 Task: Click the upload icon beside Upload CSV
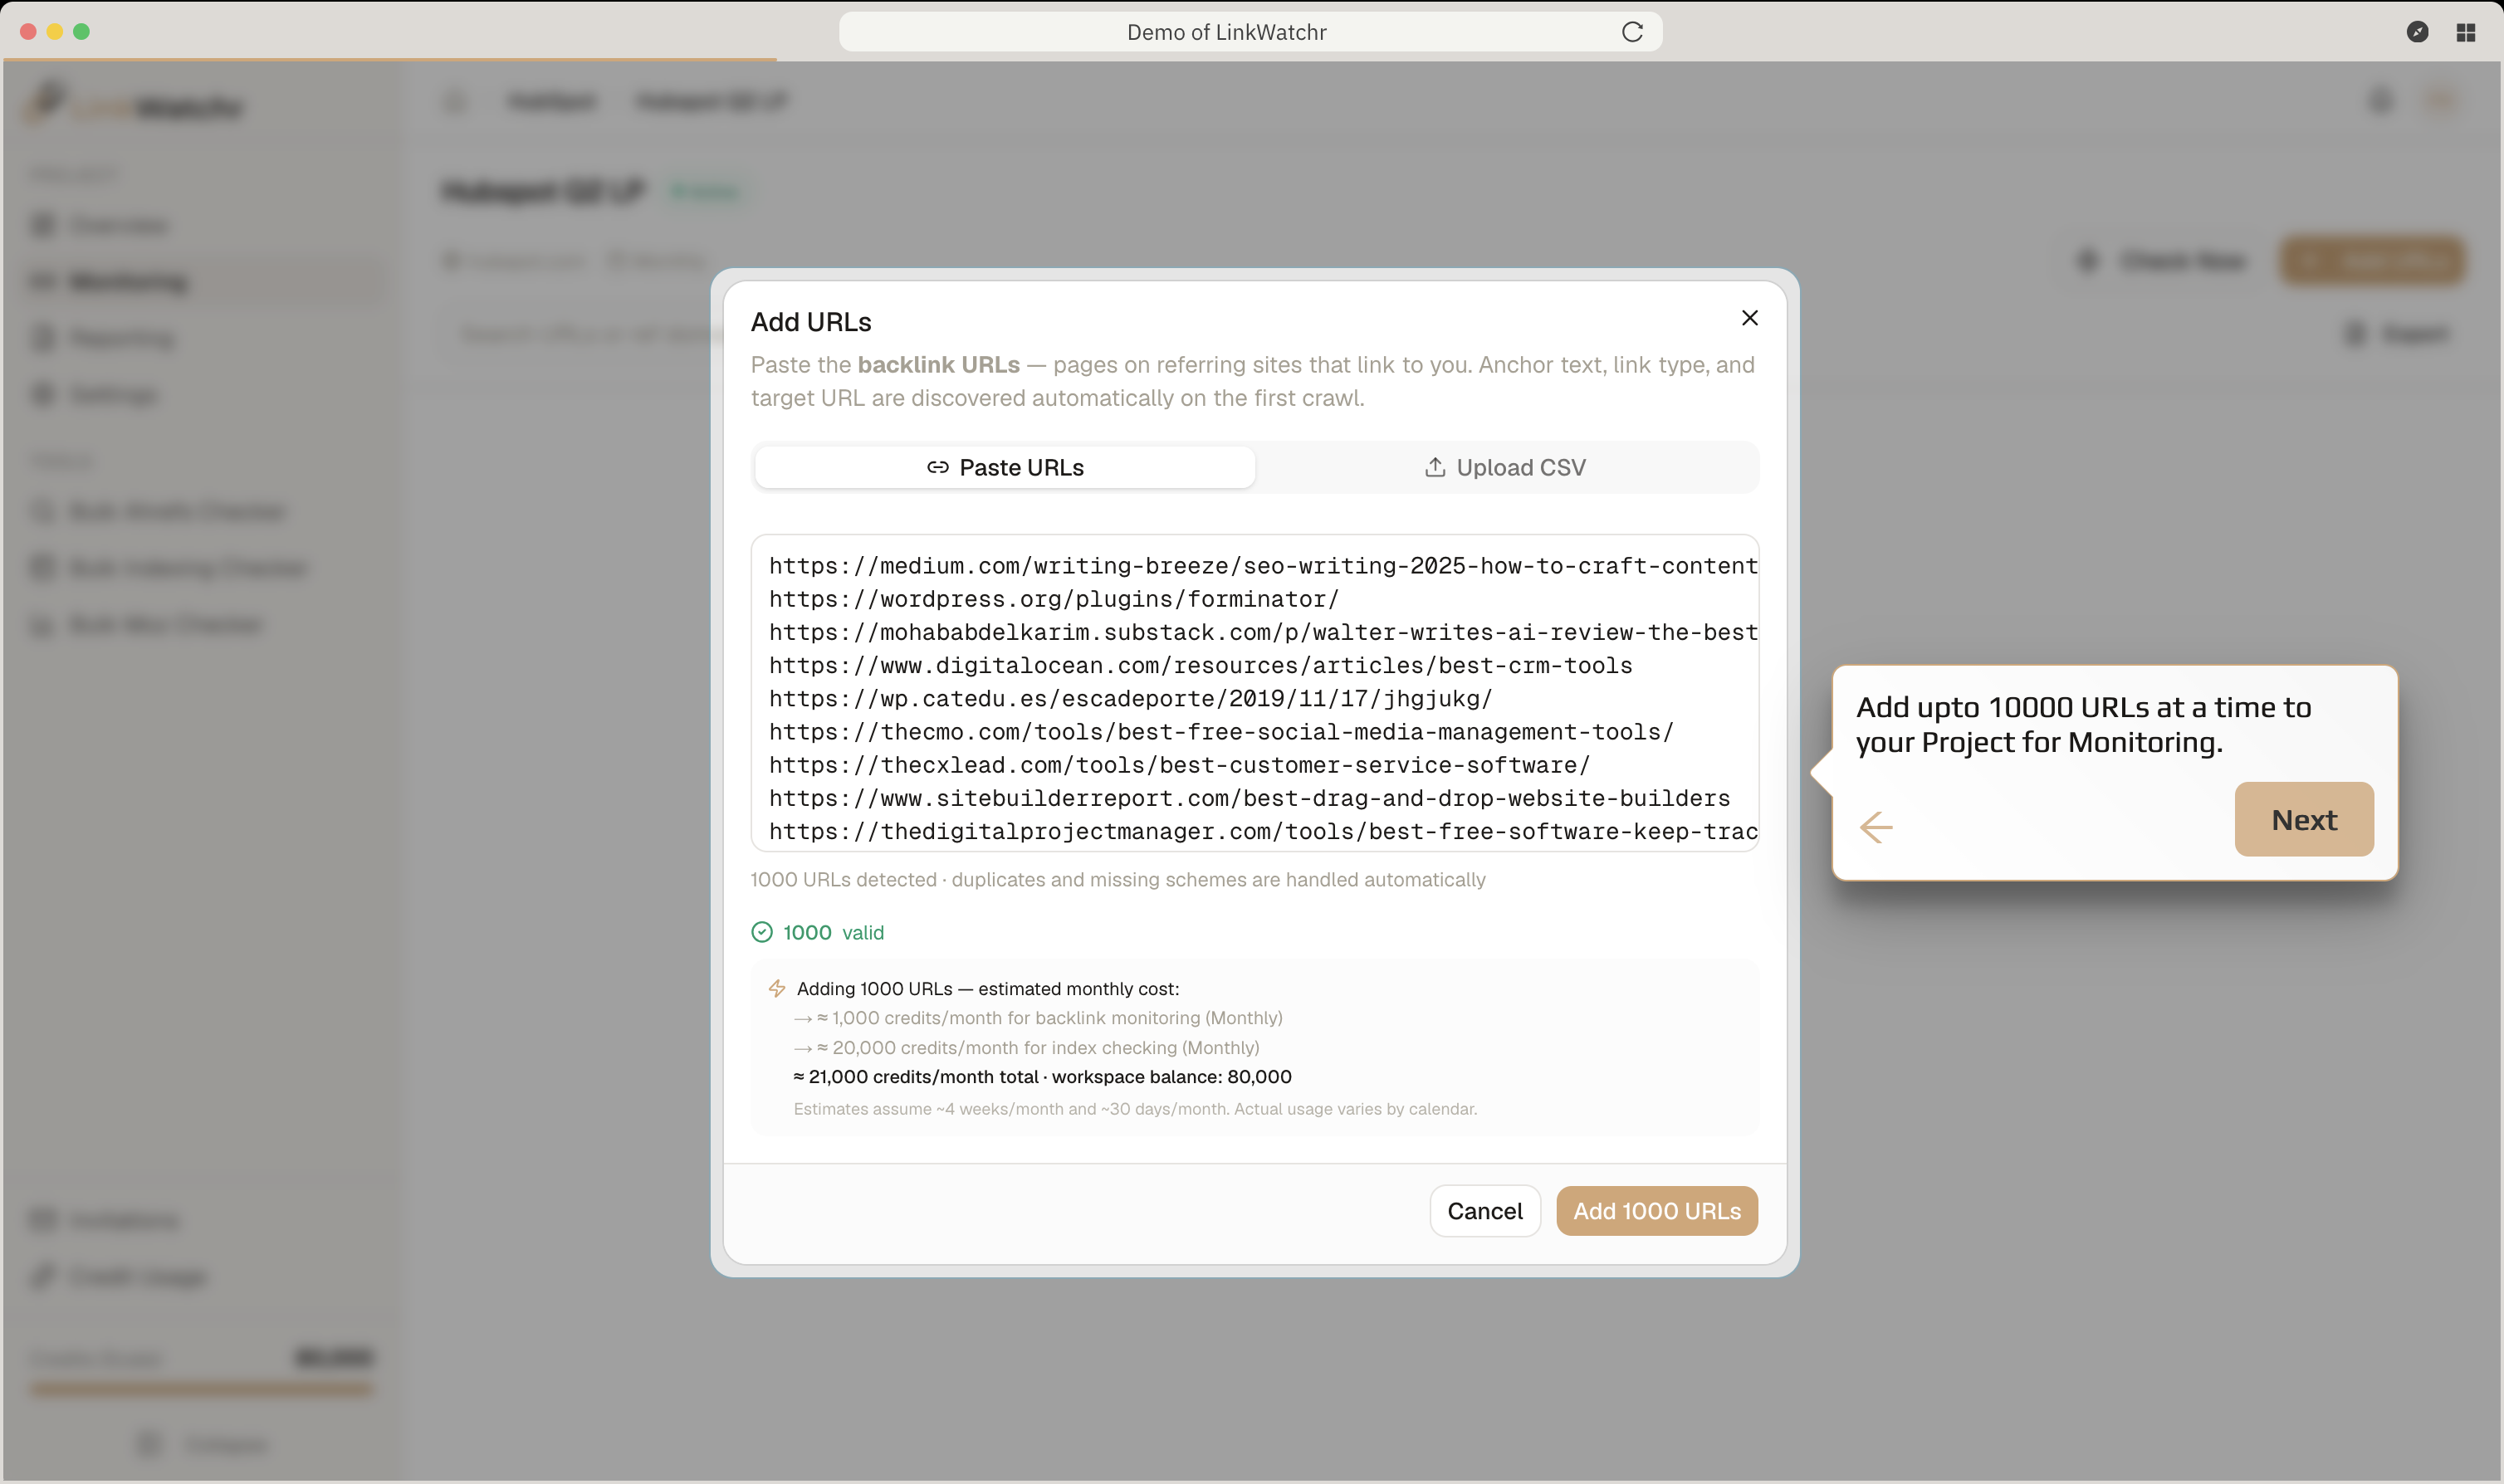point(1435,467)
